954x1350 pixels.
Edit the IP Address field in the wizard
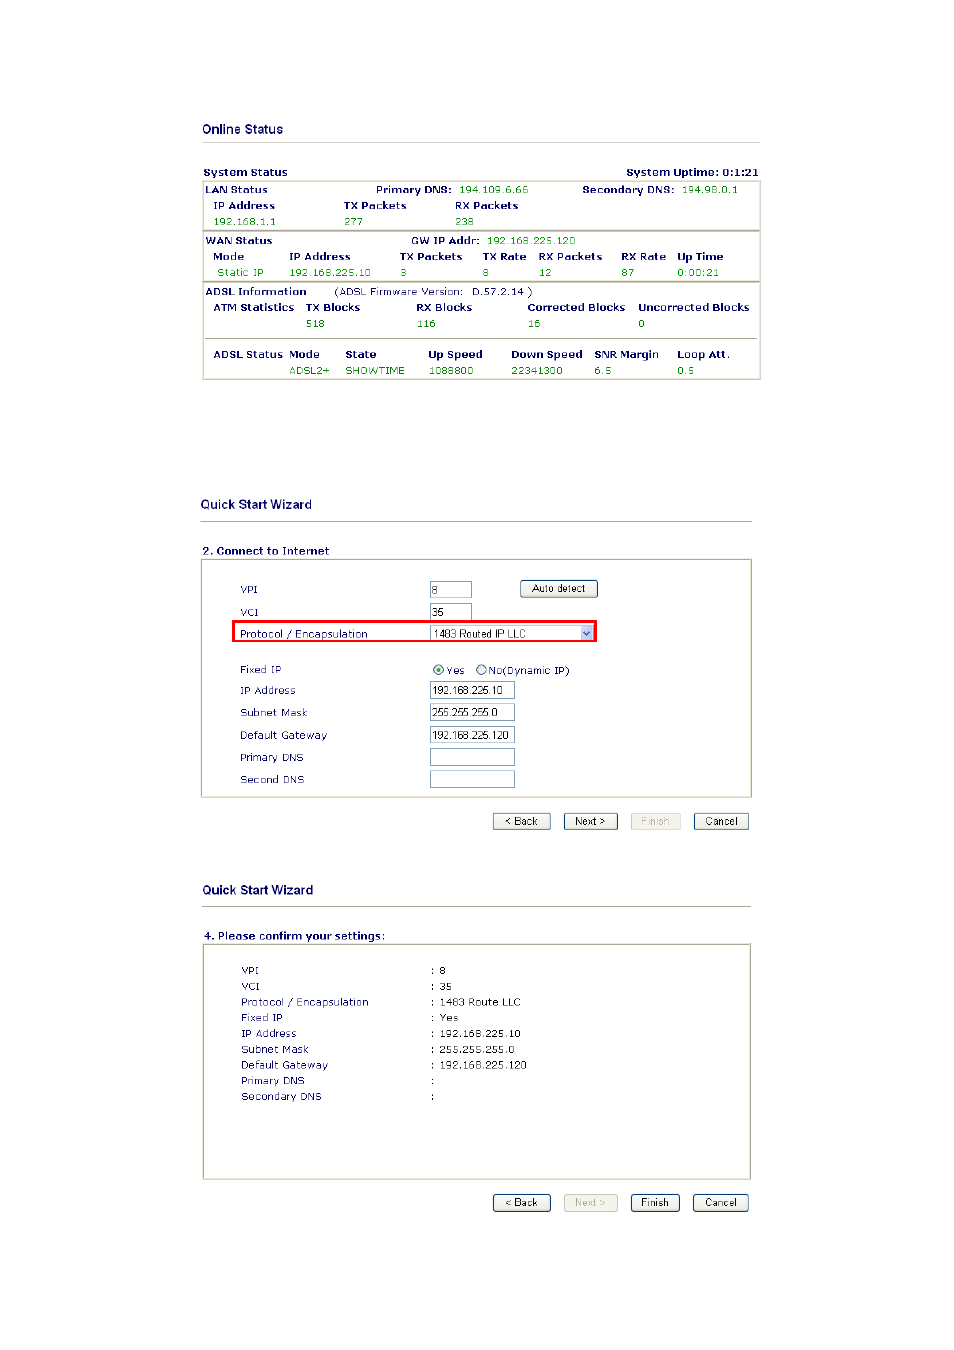point(472,690)
